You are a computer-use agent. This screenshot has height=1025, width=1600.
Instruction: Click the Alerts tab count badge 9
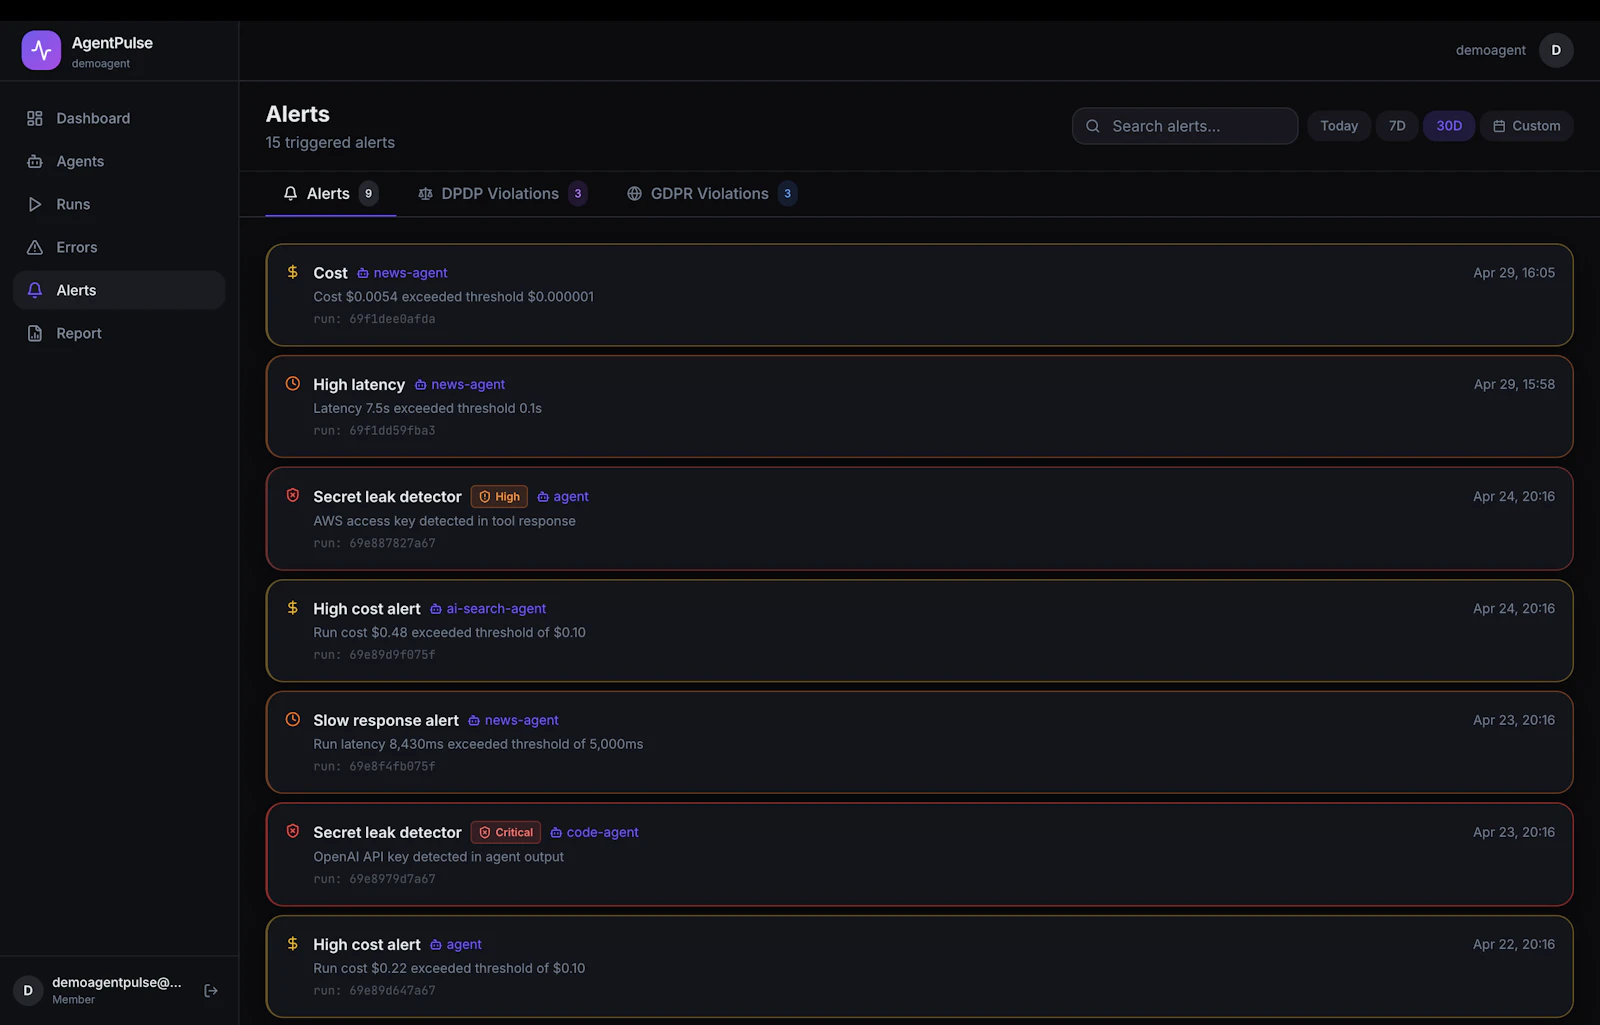click(x=368, y=194)
